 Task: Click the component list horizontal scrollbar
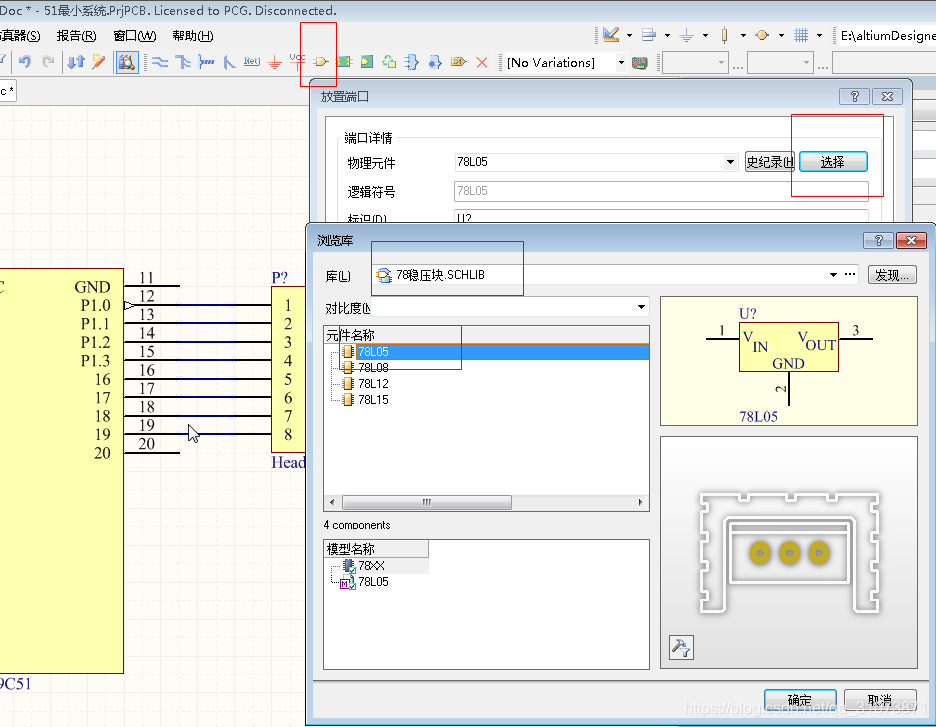[x=427, y=503]
